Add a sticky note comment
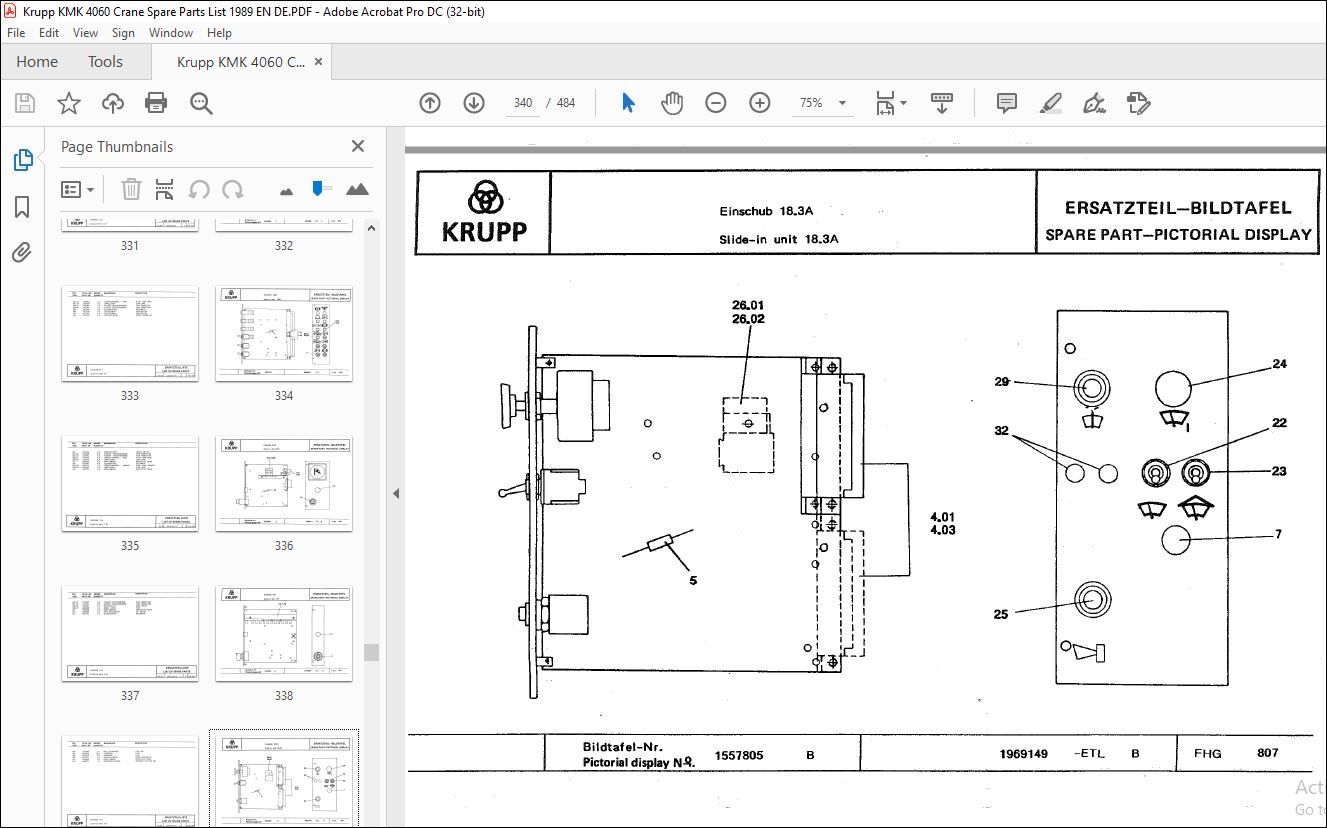Screen dimensions: 1327x828 [x=1007, y=103]
